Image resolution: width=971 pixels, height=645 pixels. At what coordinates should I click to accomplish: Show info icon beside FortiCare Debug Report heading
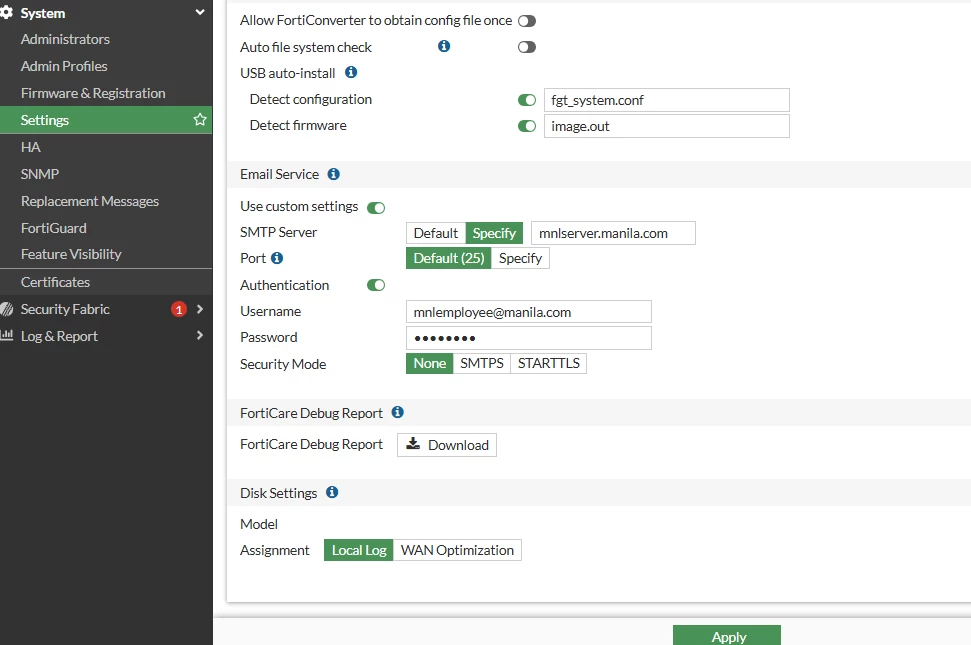(398, 412)
